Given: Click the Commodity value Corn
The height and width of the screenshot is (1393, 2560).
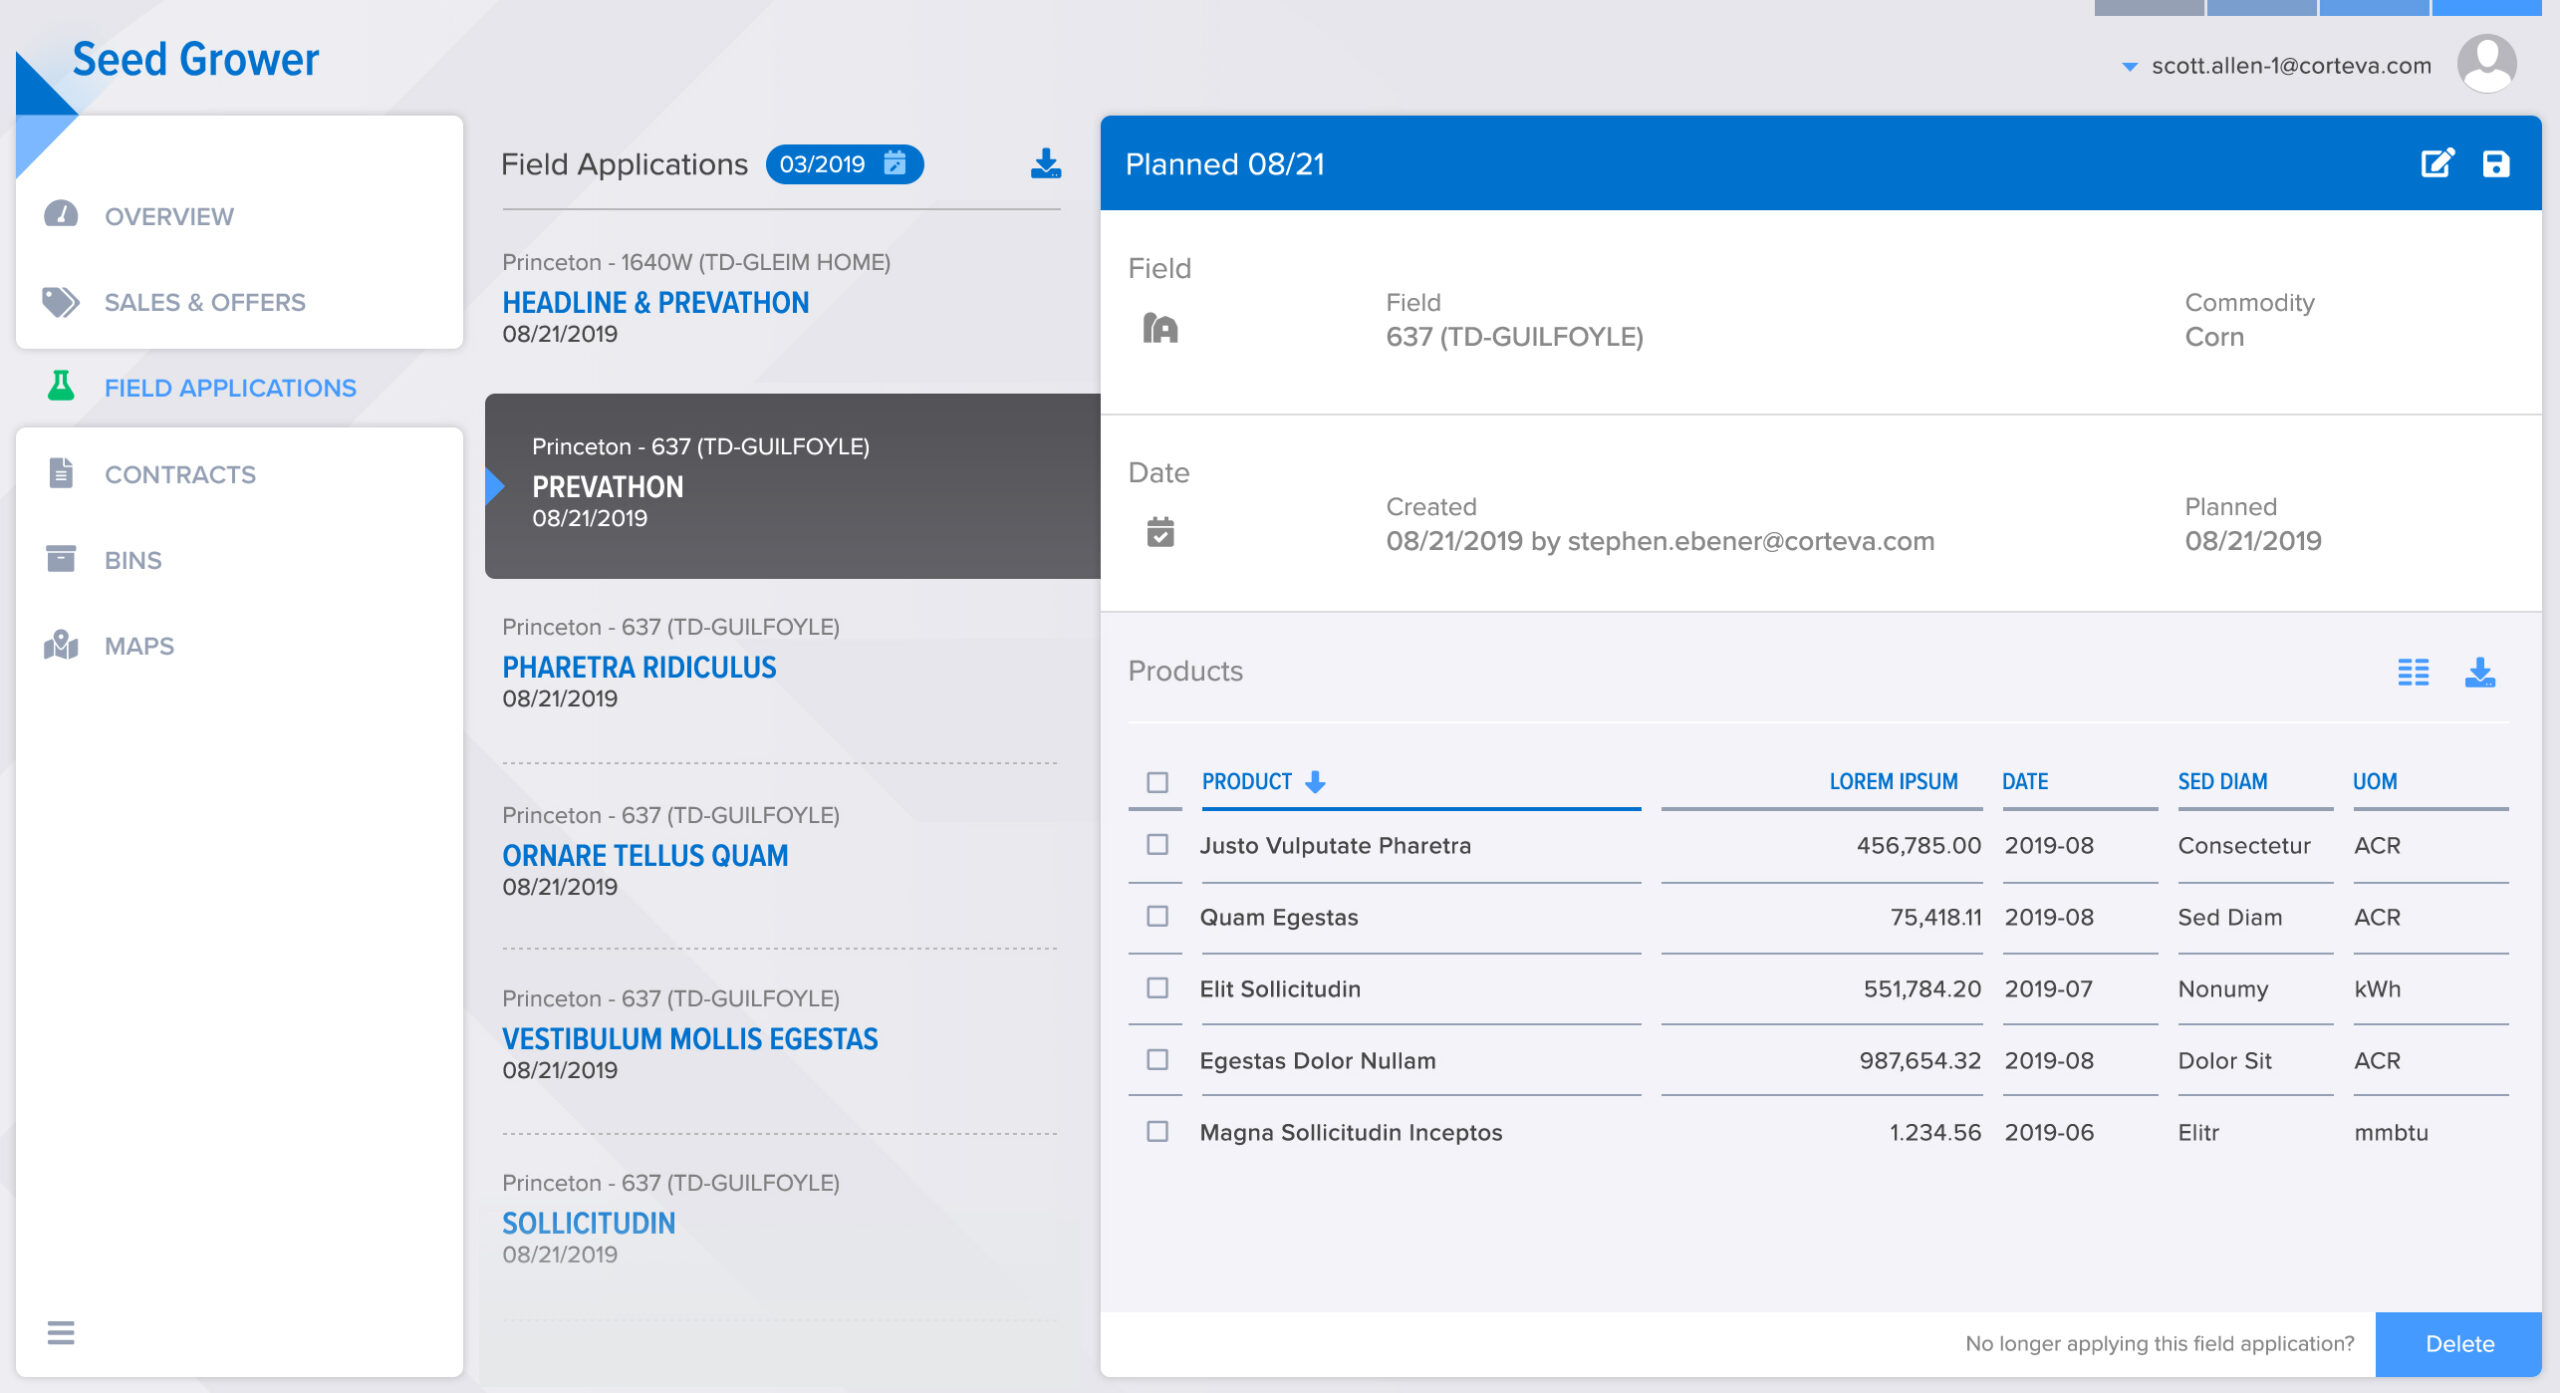Looking at the screenshot, I should tap(2214, 336).
